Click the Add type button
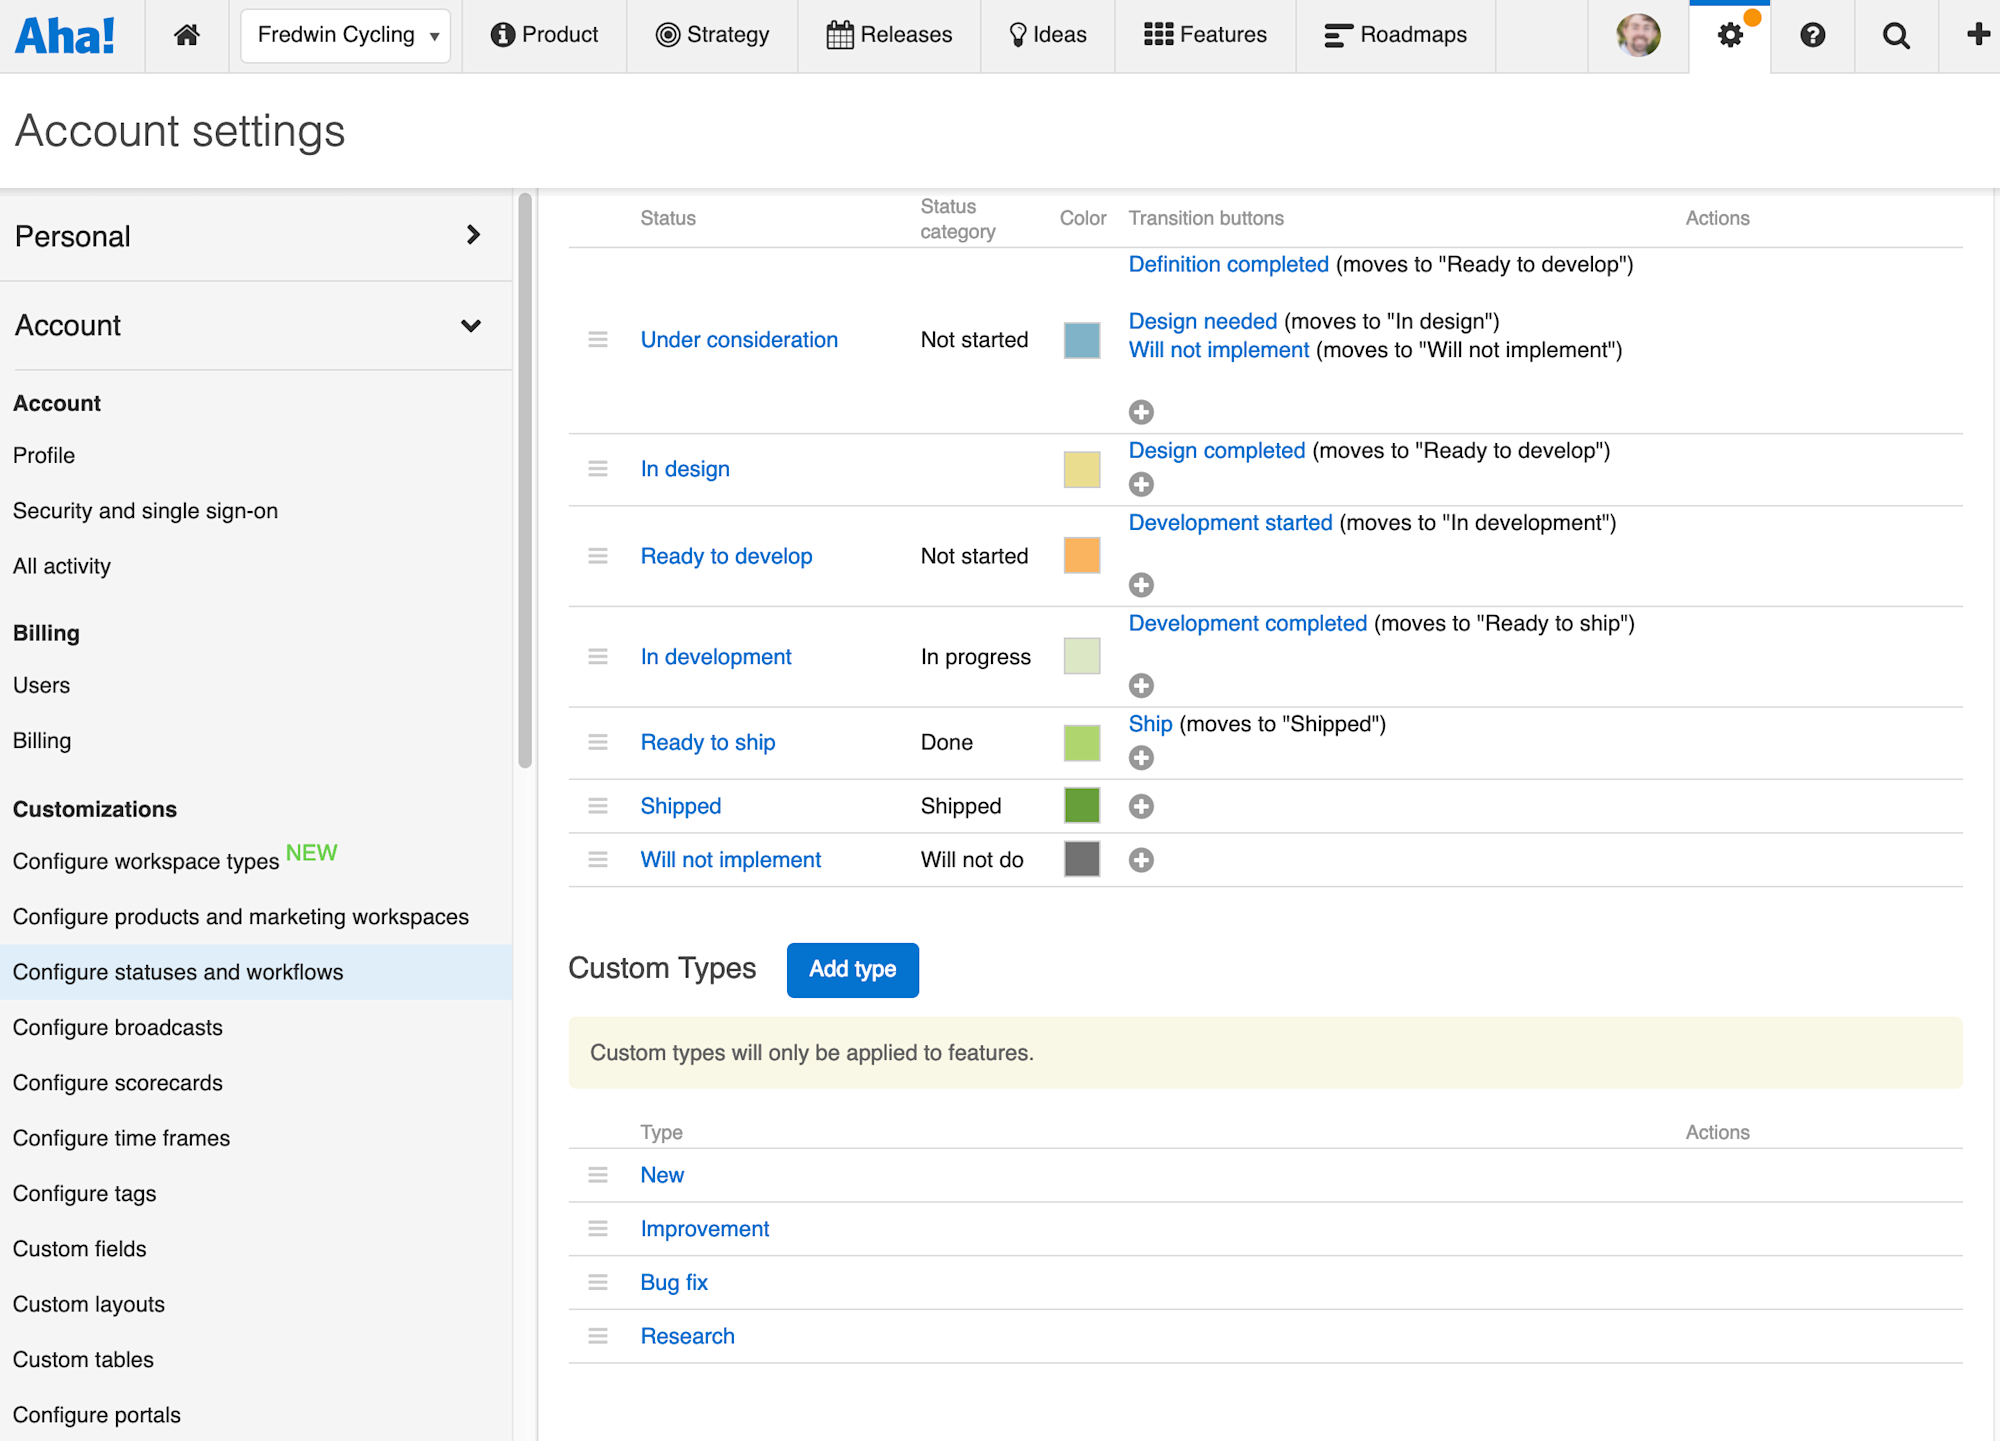2000x1441 pixels. pyautogui.click(x=852, y=969)
